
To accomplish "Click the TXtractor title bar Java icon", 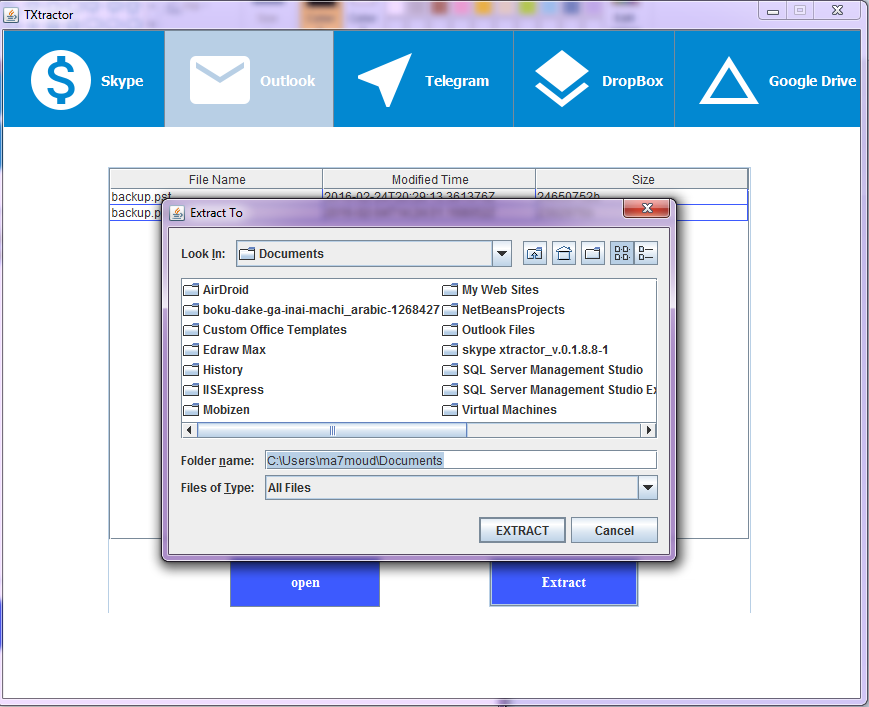I will coord(11,14).
